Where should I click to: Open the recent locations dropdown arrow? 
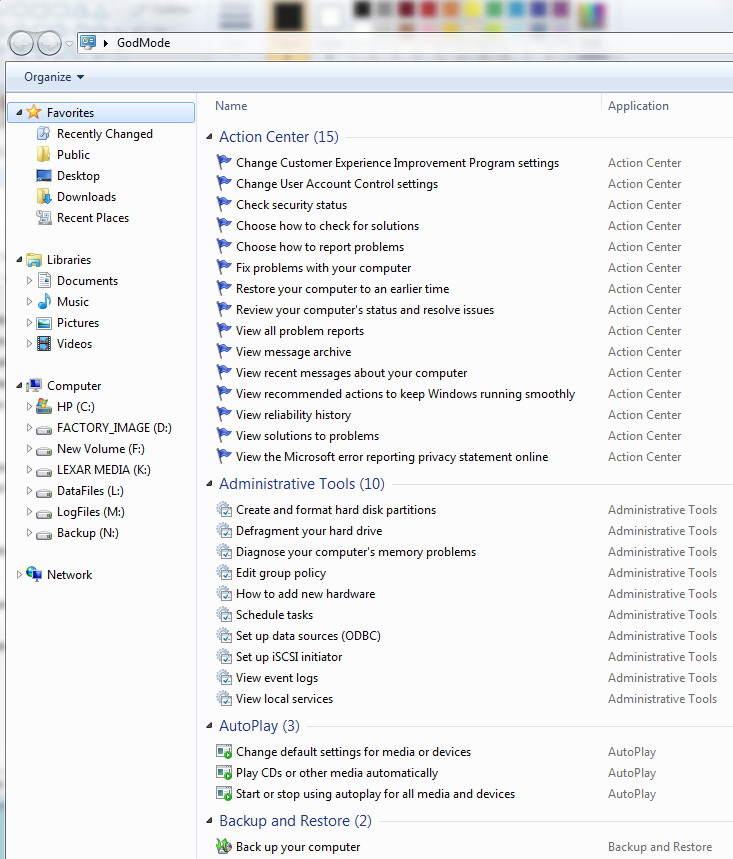click(69, 44)
